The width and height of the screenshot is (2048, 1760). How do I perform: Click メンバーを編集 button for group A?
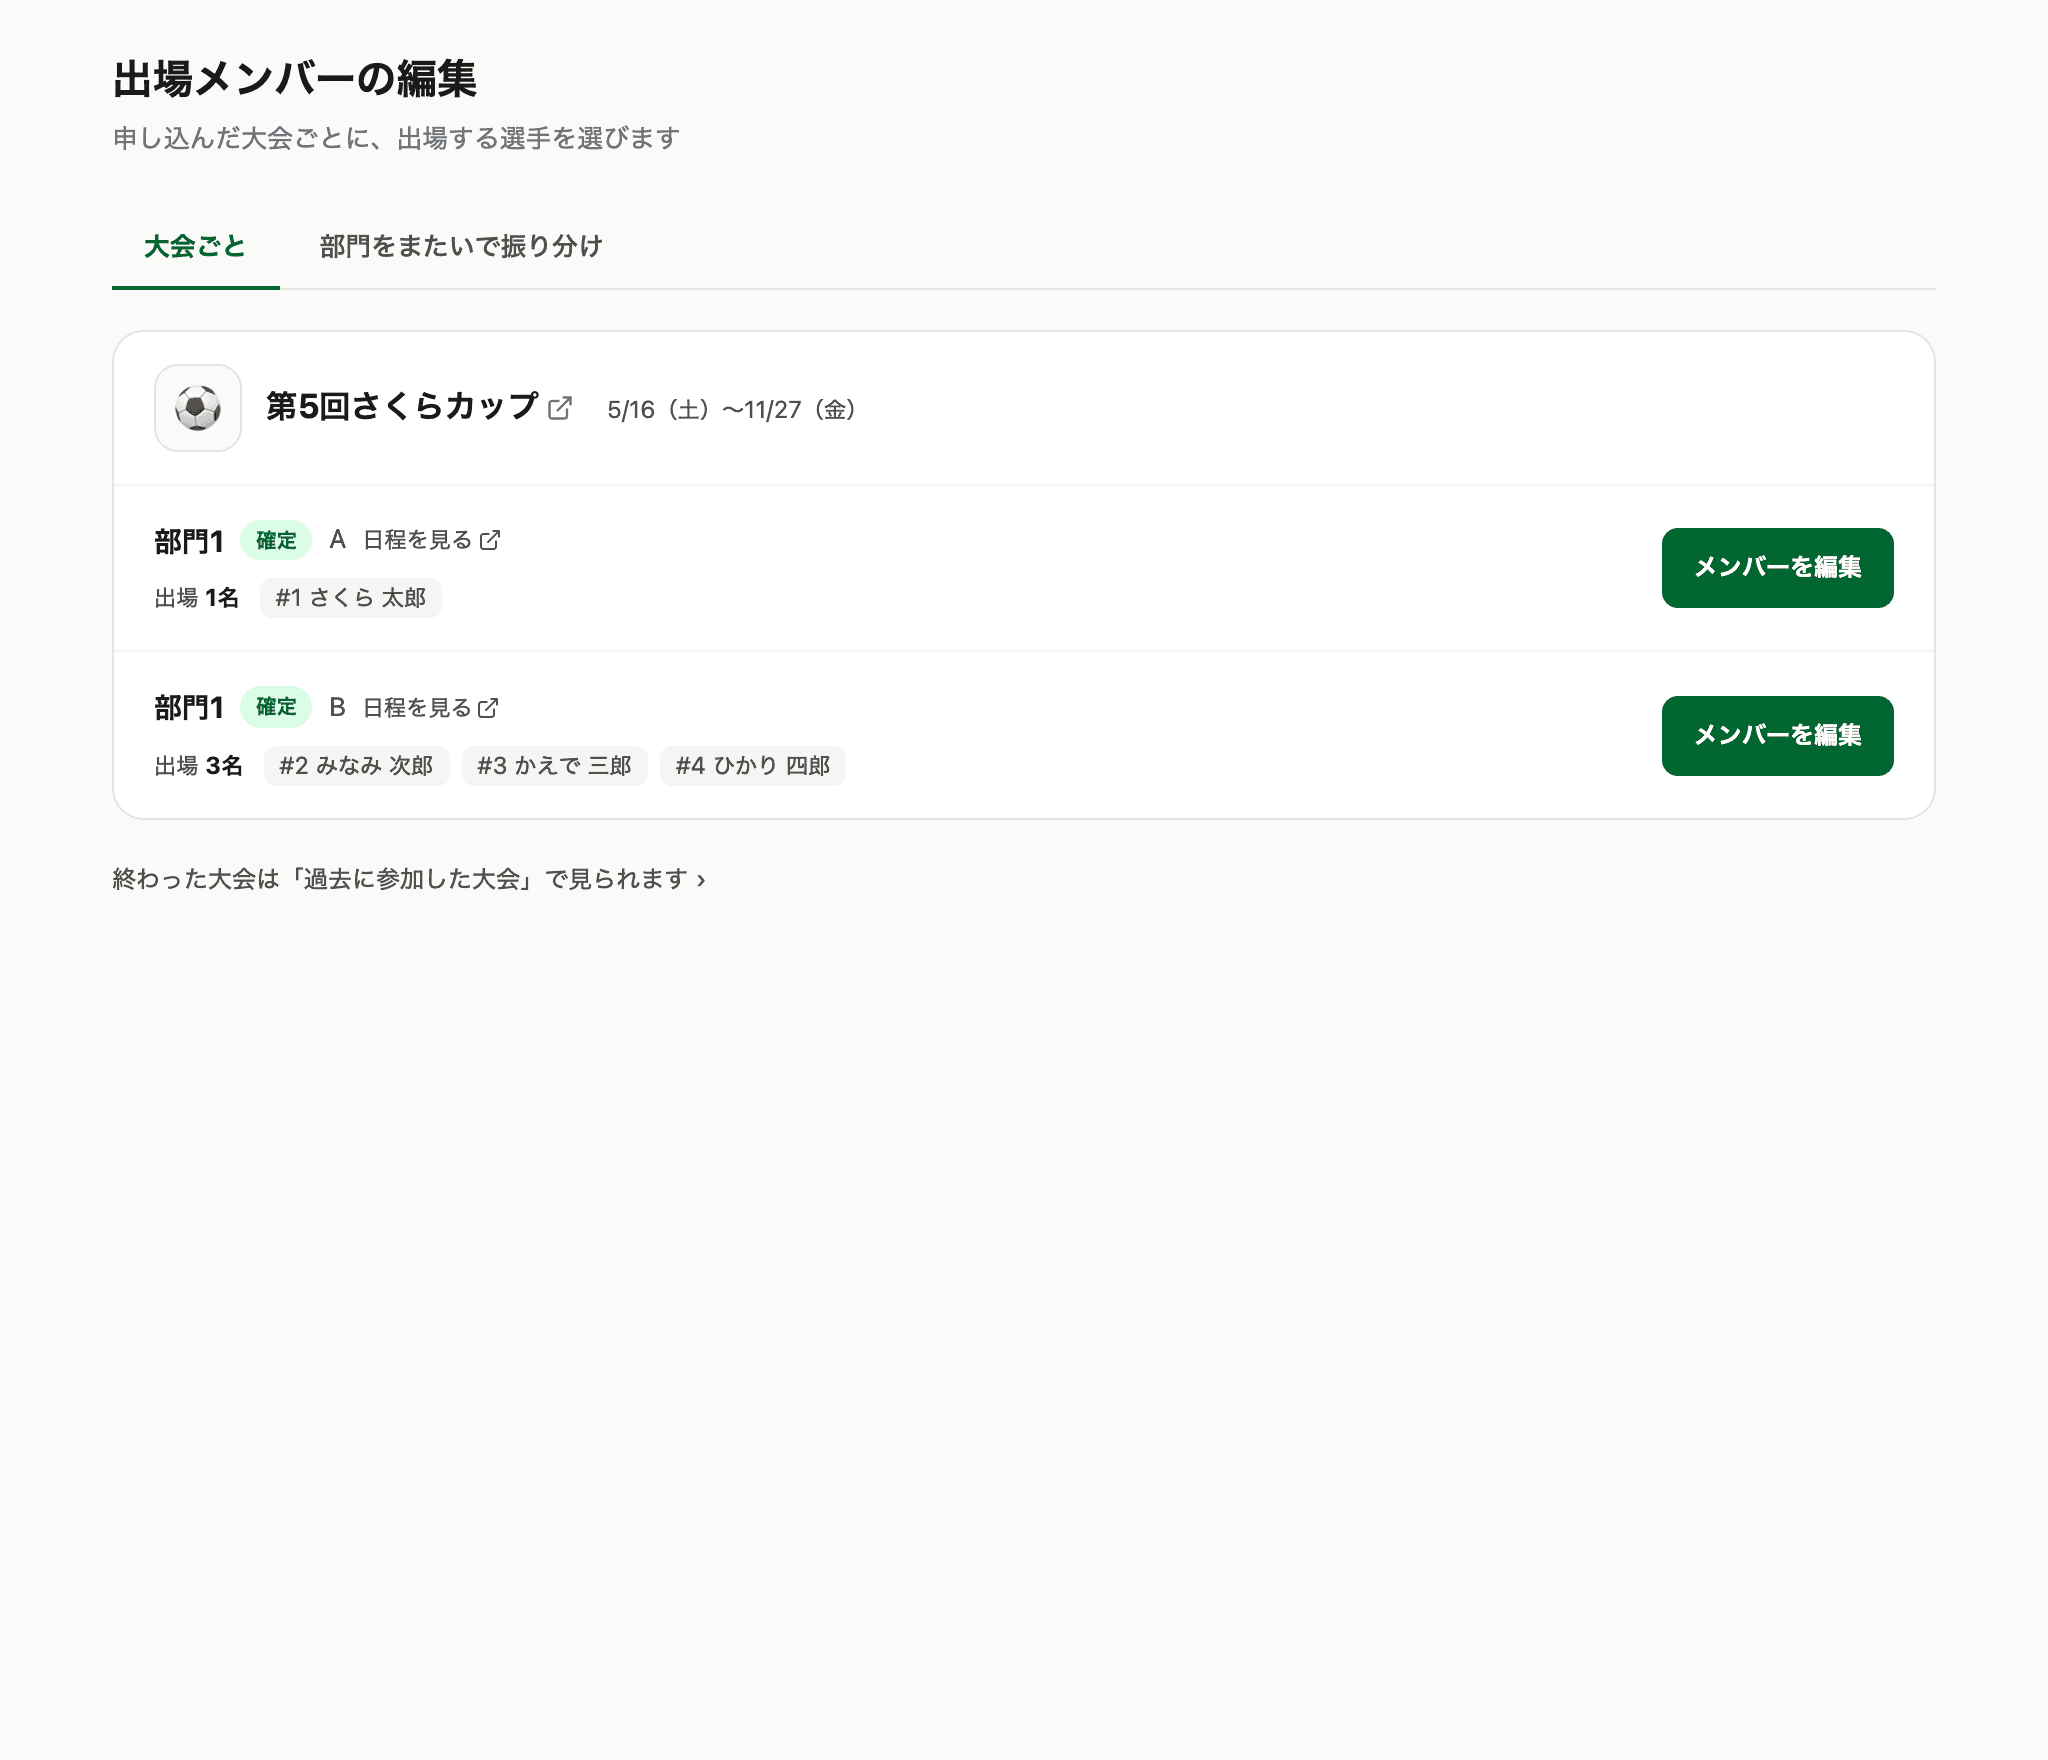pyautogui.click(x=1777, y=568)
